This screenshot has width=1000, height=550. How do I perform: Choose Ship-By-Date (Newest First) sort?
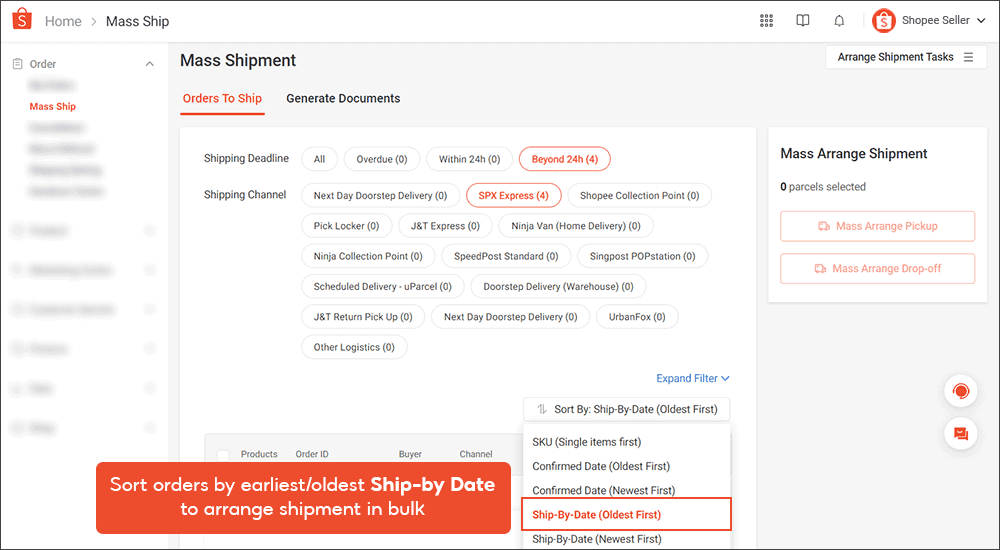pyautogui.click(x=626, y=539)
